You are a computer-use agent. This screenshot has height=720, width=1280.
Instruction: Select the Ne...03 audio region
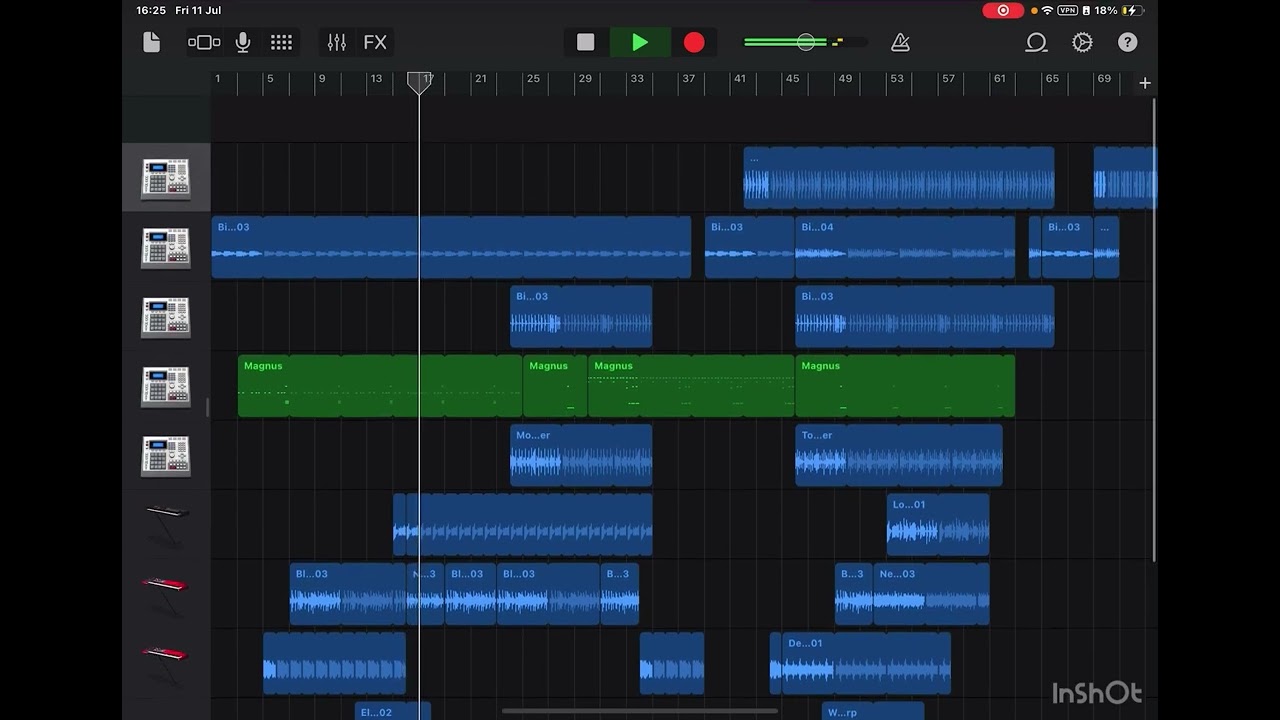tap(931, 594)
